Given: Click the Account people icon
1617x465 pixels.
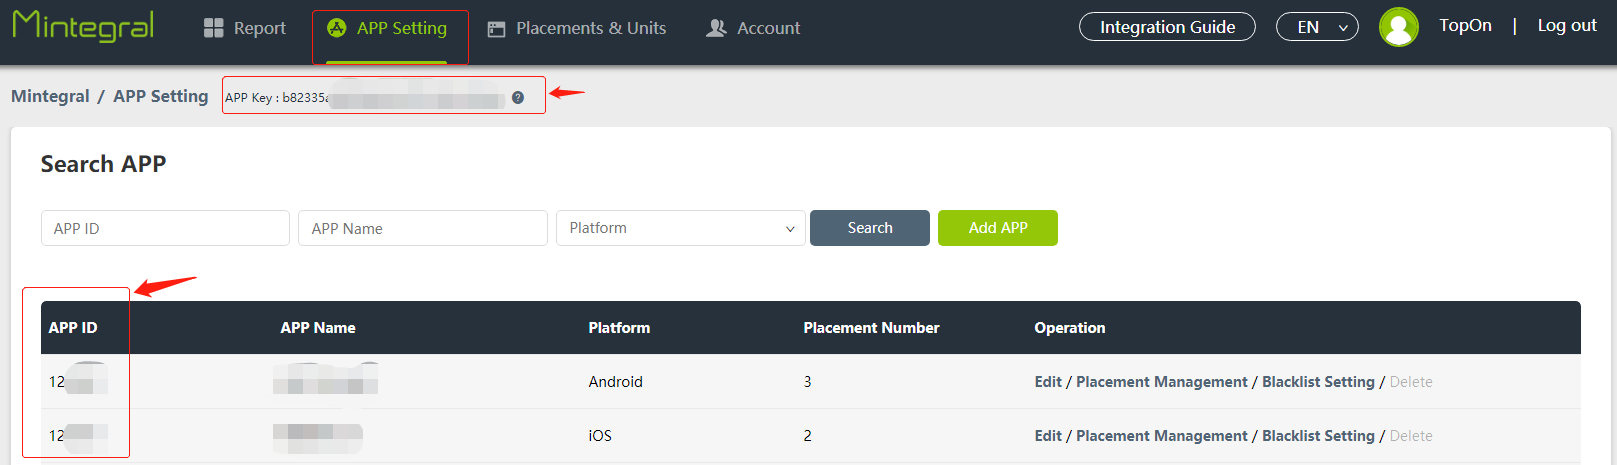Looking at the screenshot, I should pos(716,28).
